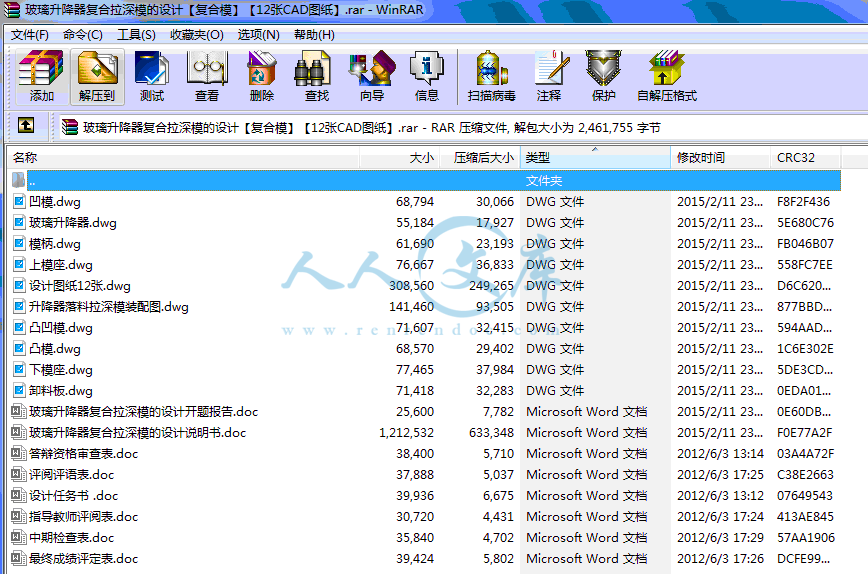
Task: Click the DWG icon beside 上模座.dwg
Action: (19, 265)
